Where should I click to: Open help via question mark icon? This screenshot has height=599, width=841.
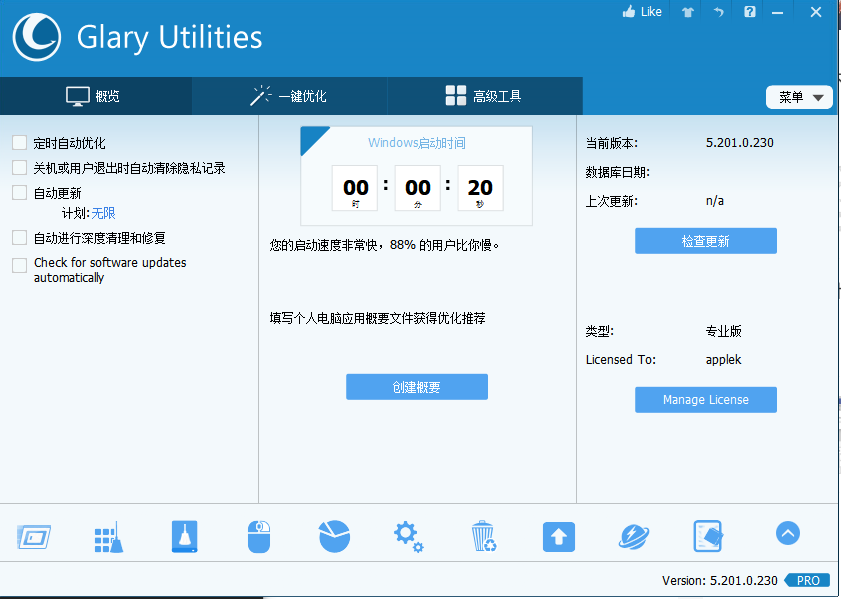(750, 11)
